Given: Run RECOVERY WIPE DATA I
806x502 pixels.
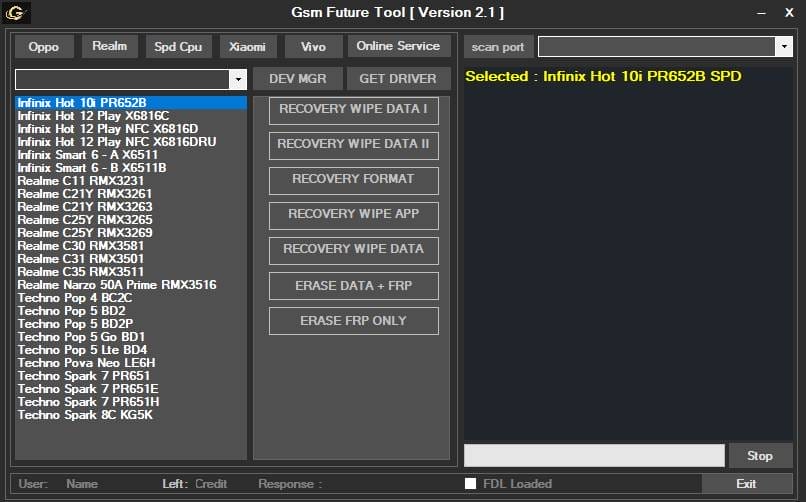Looking at the screenshot, I should click(354, 110).
